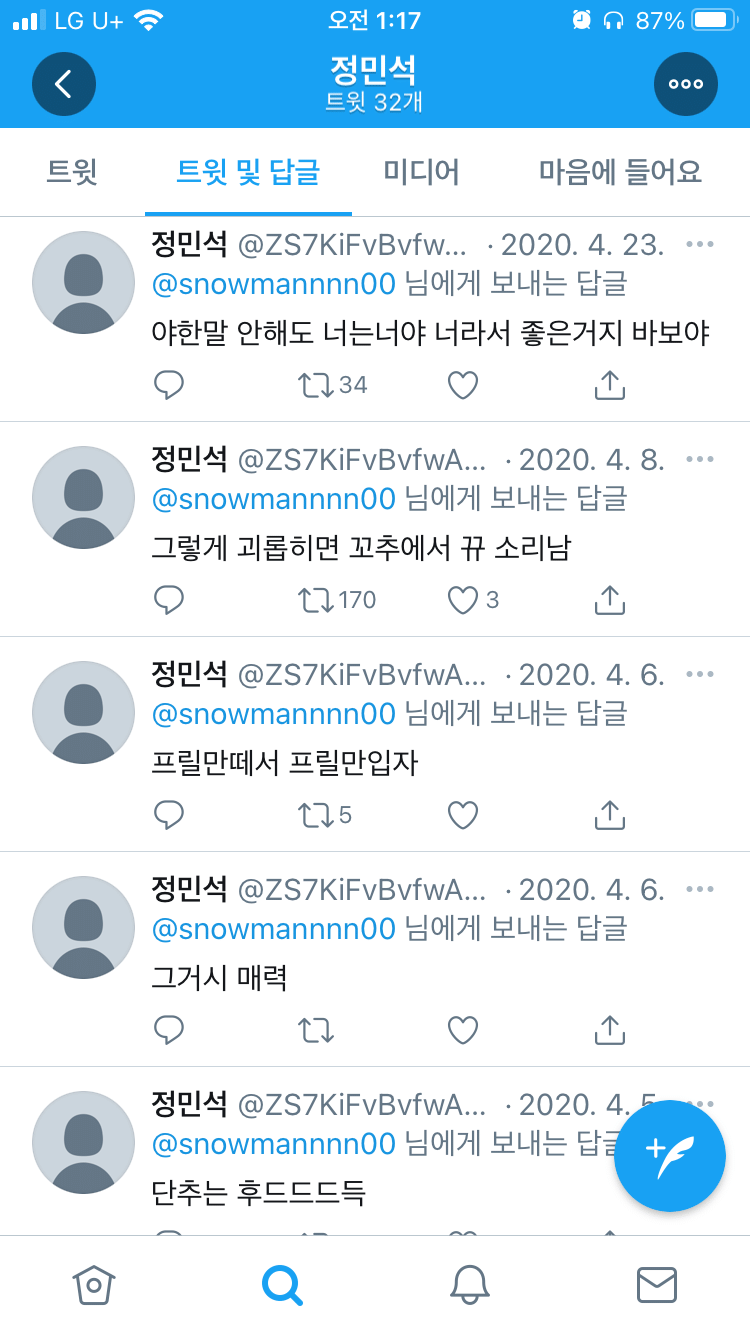Image resolution: width=750 pixels, height=1334 pixels.
Task: Expand the 그거시 매력 tweet's more menu
Action: pyautogui.click(x=700, y=889)
